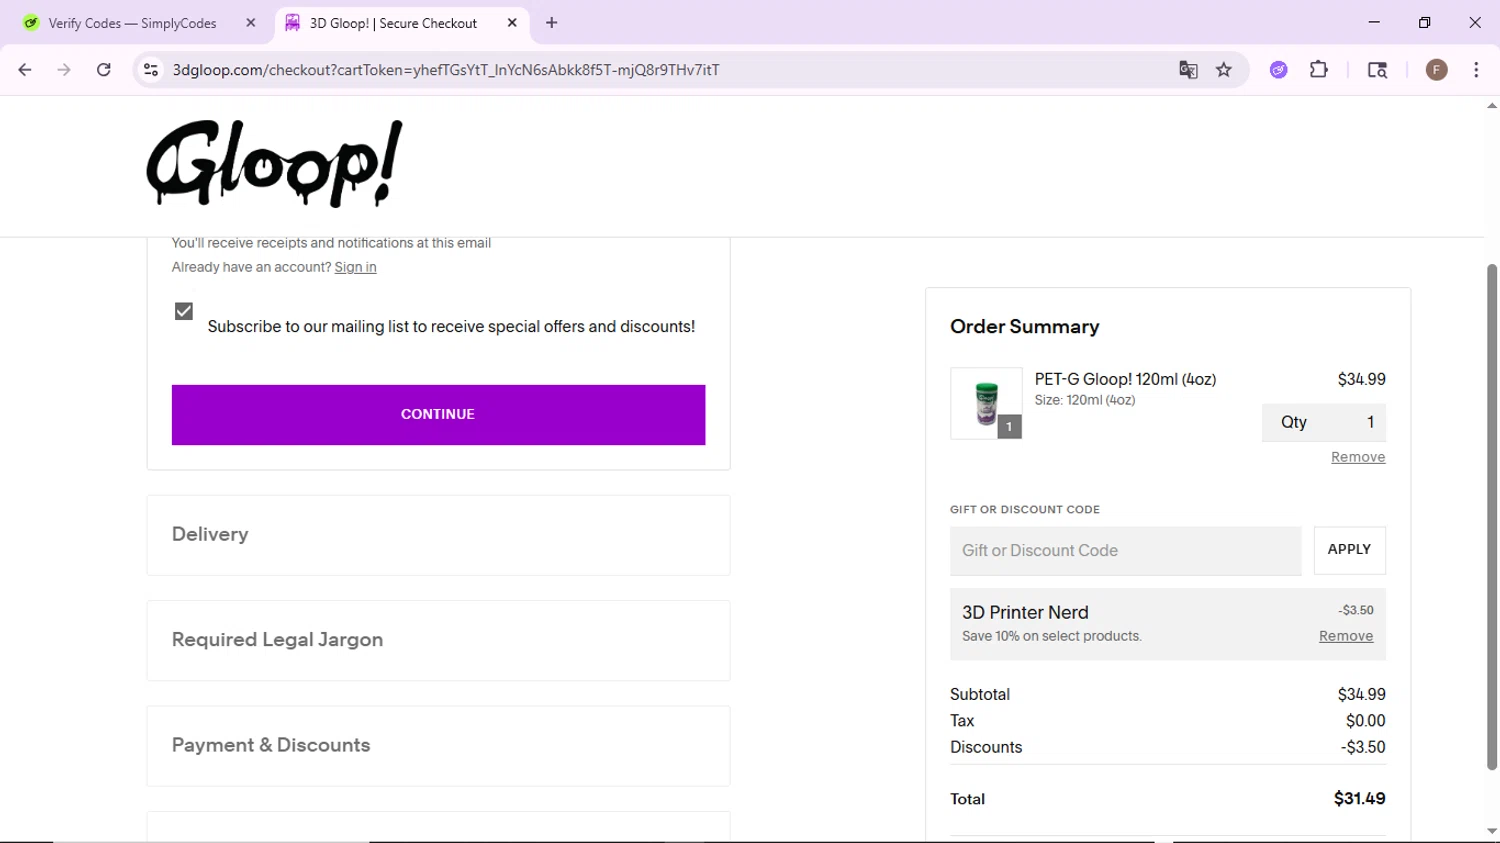View site information icon in address bar
The image size is (1500, 843).
click(x=151, y=70)
